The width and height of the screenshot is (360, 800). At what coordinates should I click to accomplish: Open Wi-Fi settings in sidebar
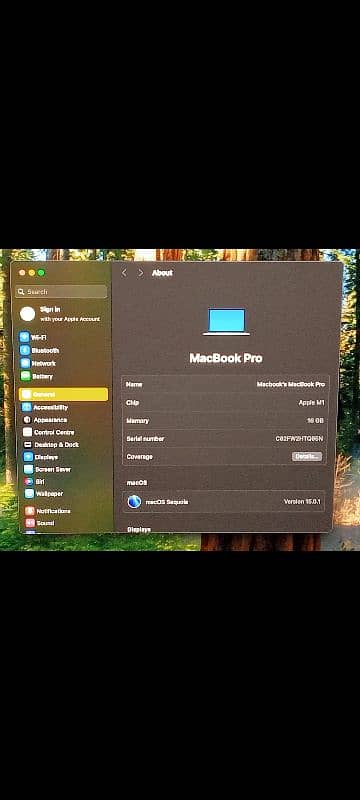click(x=34, y=337)
